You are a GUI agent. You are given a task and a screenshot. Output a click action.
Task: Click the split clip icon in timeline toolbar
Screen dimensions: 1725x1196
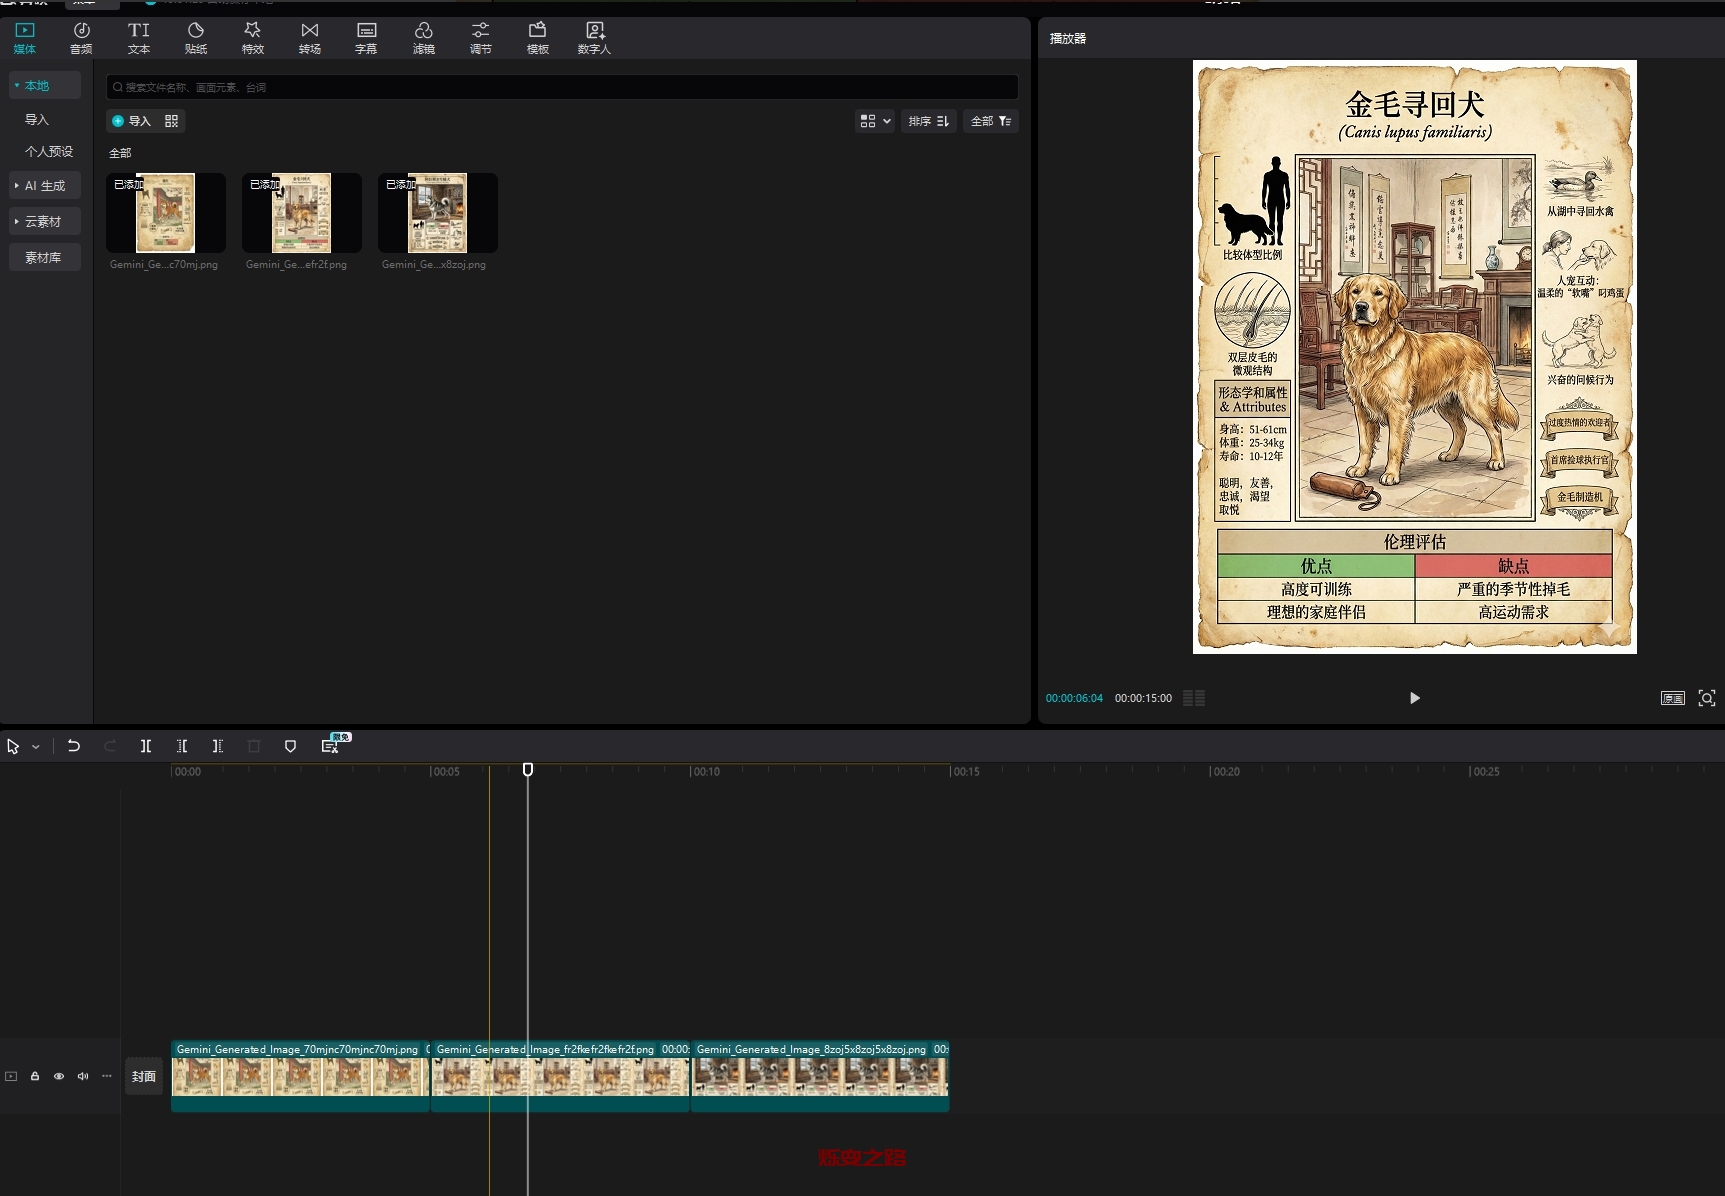coord(146,746)
